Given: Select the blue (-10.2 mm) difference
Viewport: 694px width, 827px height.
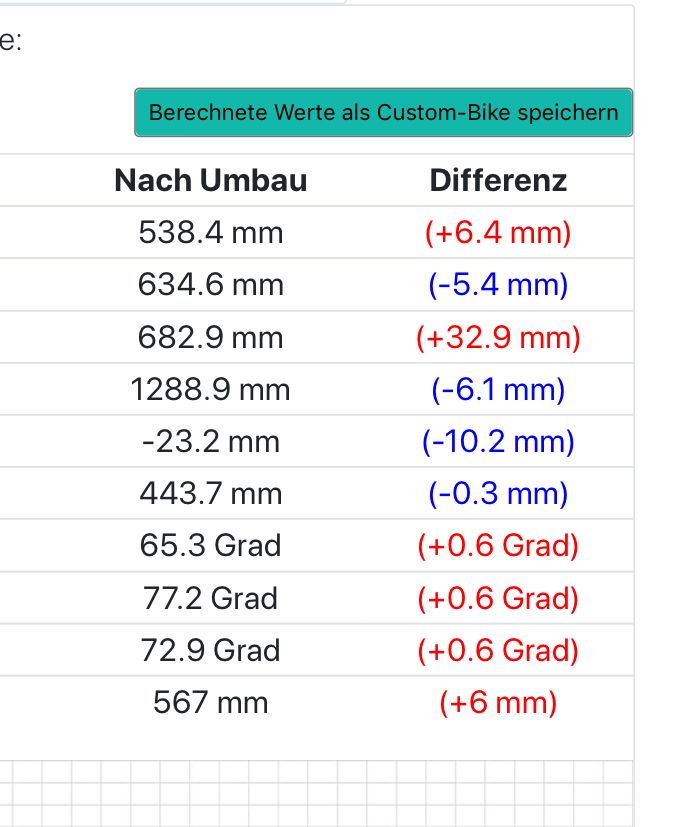Looking at the screenshot, I should [498, 441].
